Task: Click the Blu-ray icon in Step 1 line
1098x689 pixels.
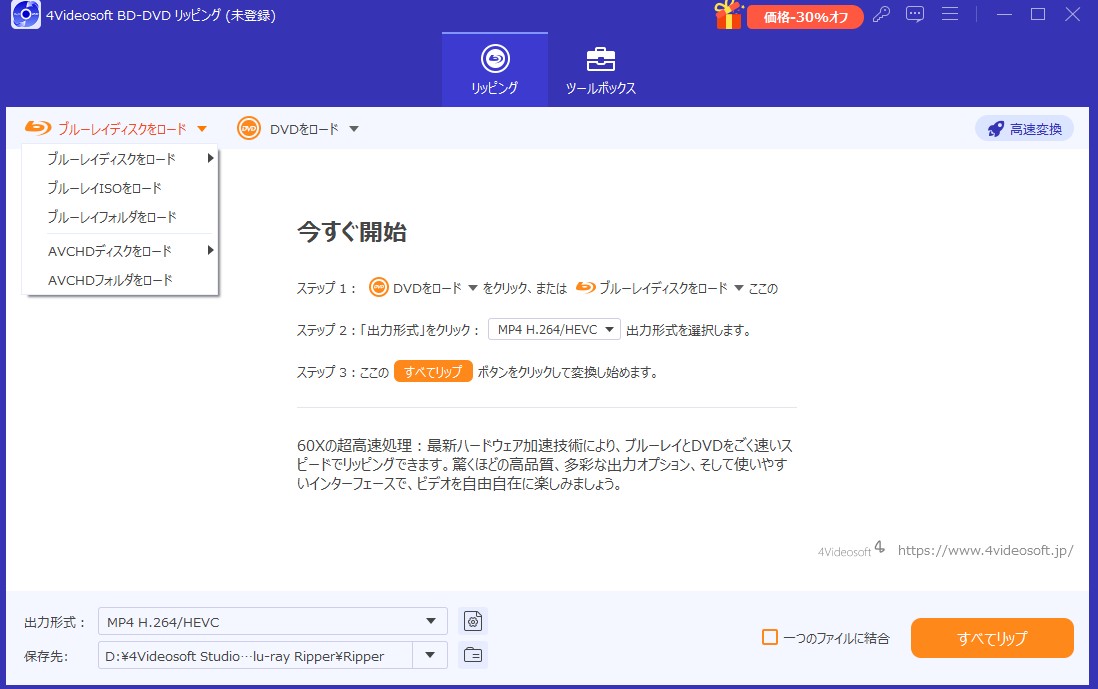Action: click(x=585, y=287)
